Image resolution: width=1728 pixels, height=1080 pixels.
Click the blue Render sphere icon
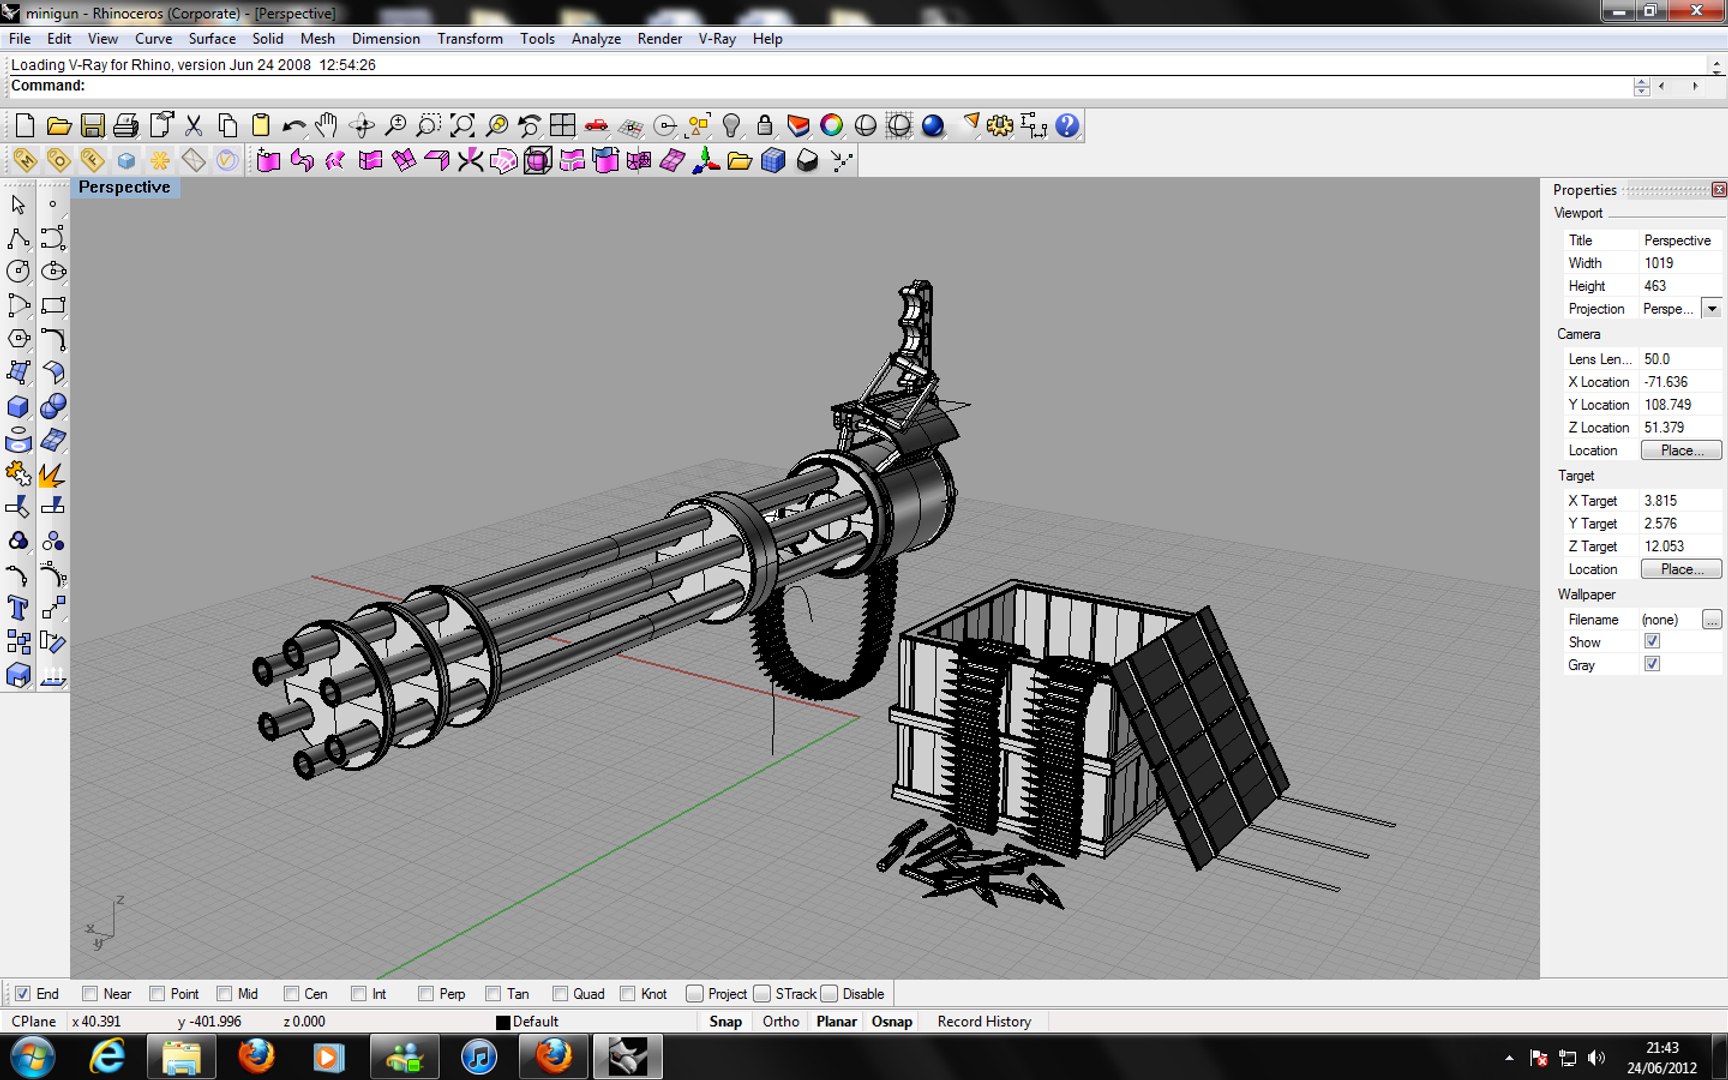933,125
